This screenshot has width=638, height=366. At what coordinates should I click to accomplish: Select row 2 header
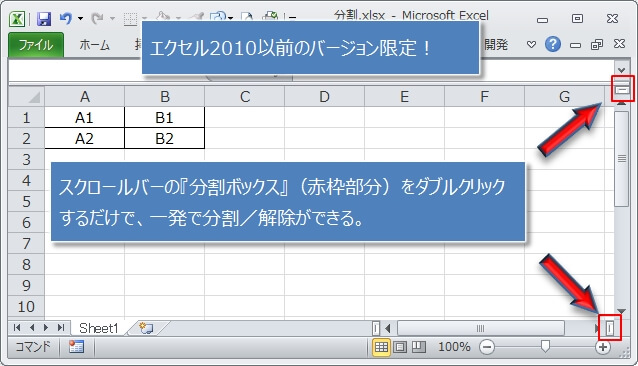pyautogui.click(x=26, y=138)
